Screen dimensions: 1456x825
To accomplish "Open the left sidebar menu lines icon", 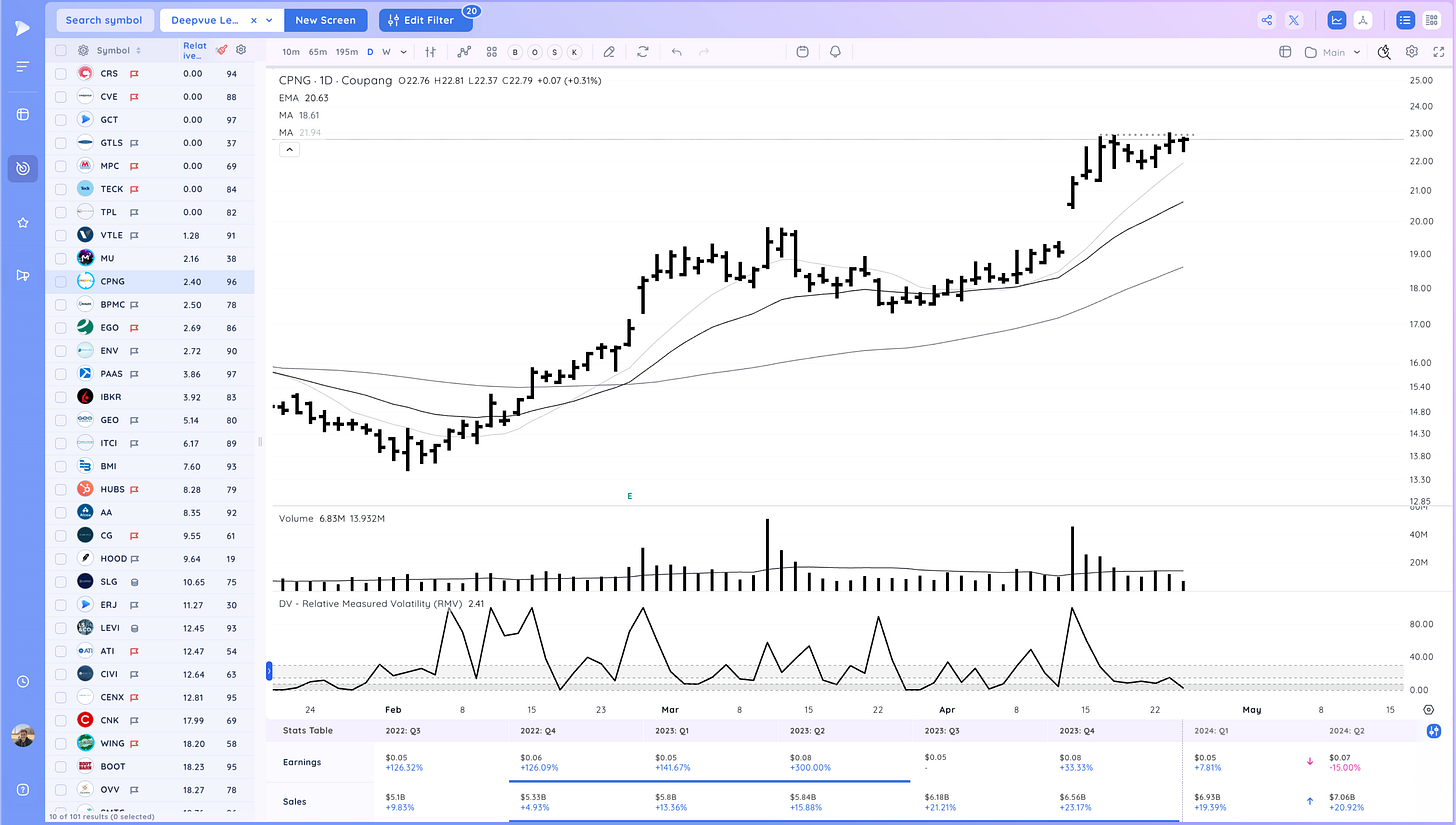I will click(x=22, y=67).
